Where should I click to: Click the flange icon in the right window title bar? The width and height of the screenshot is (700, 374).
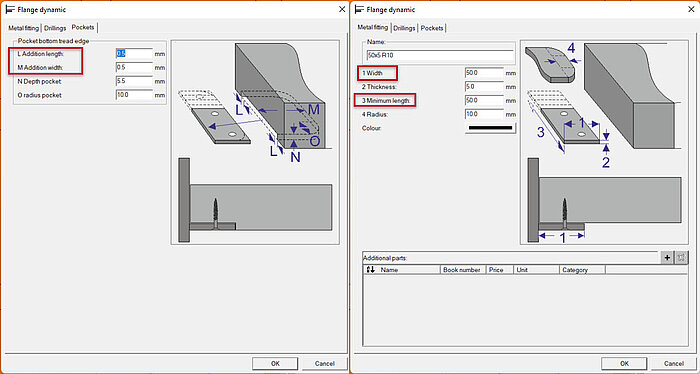tap(358, 9)
